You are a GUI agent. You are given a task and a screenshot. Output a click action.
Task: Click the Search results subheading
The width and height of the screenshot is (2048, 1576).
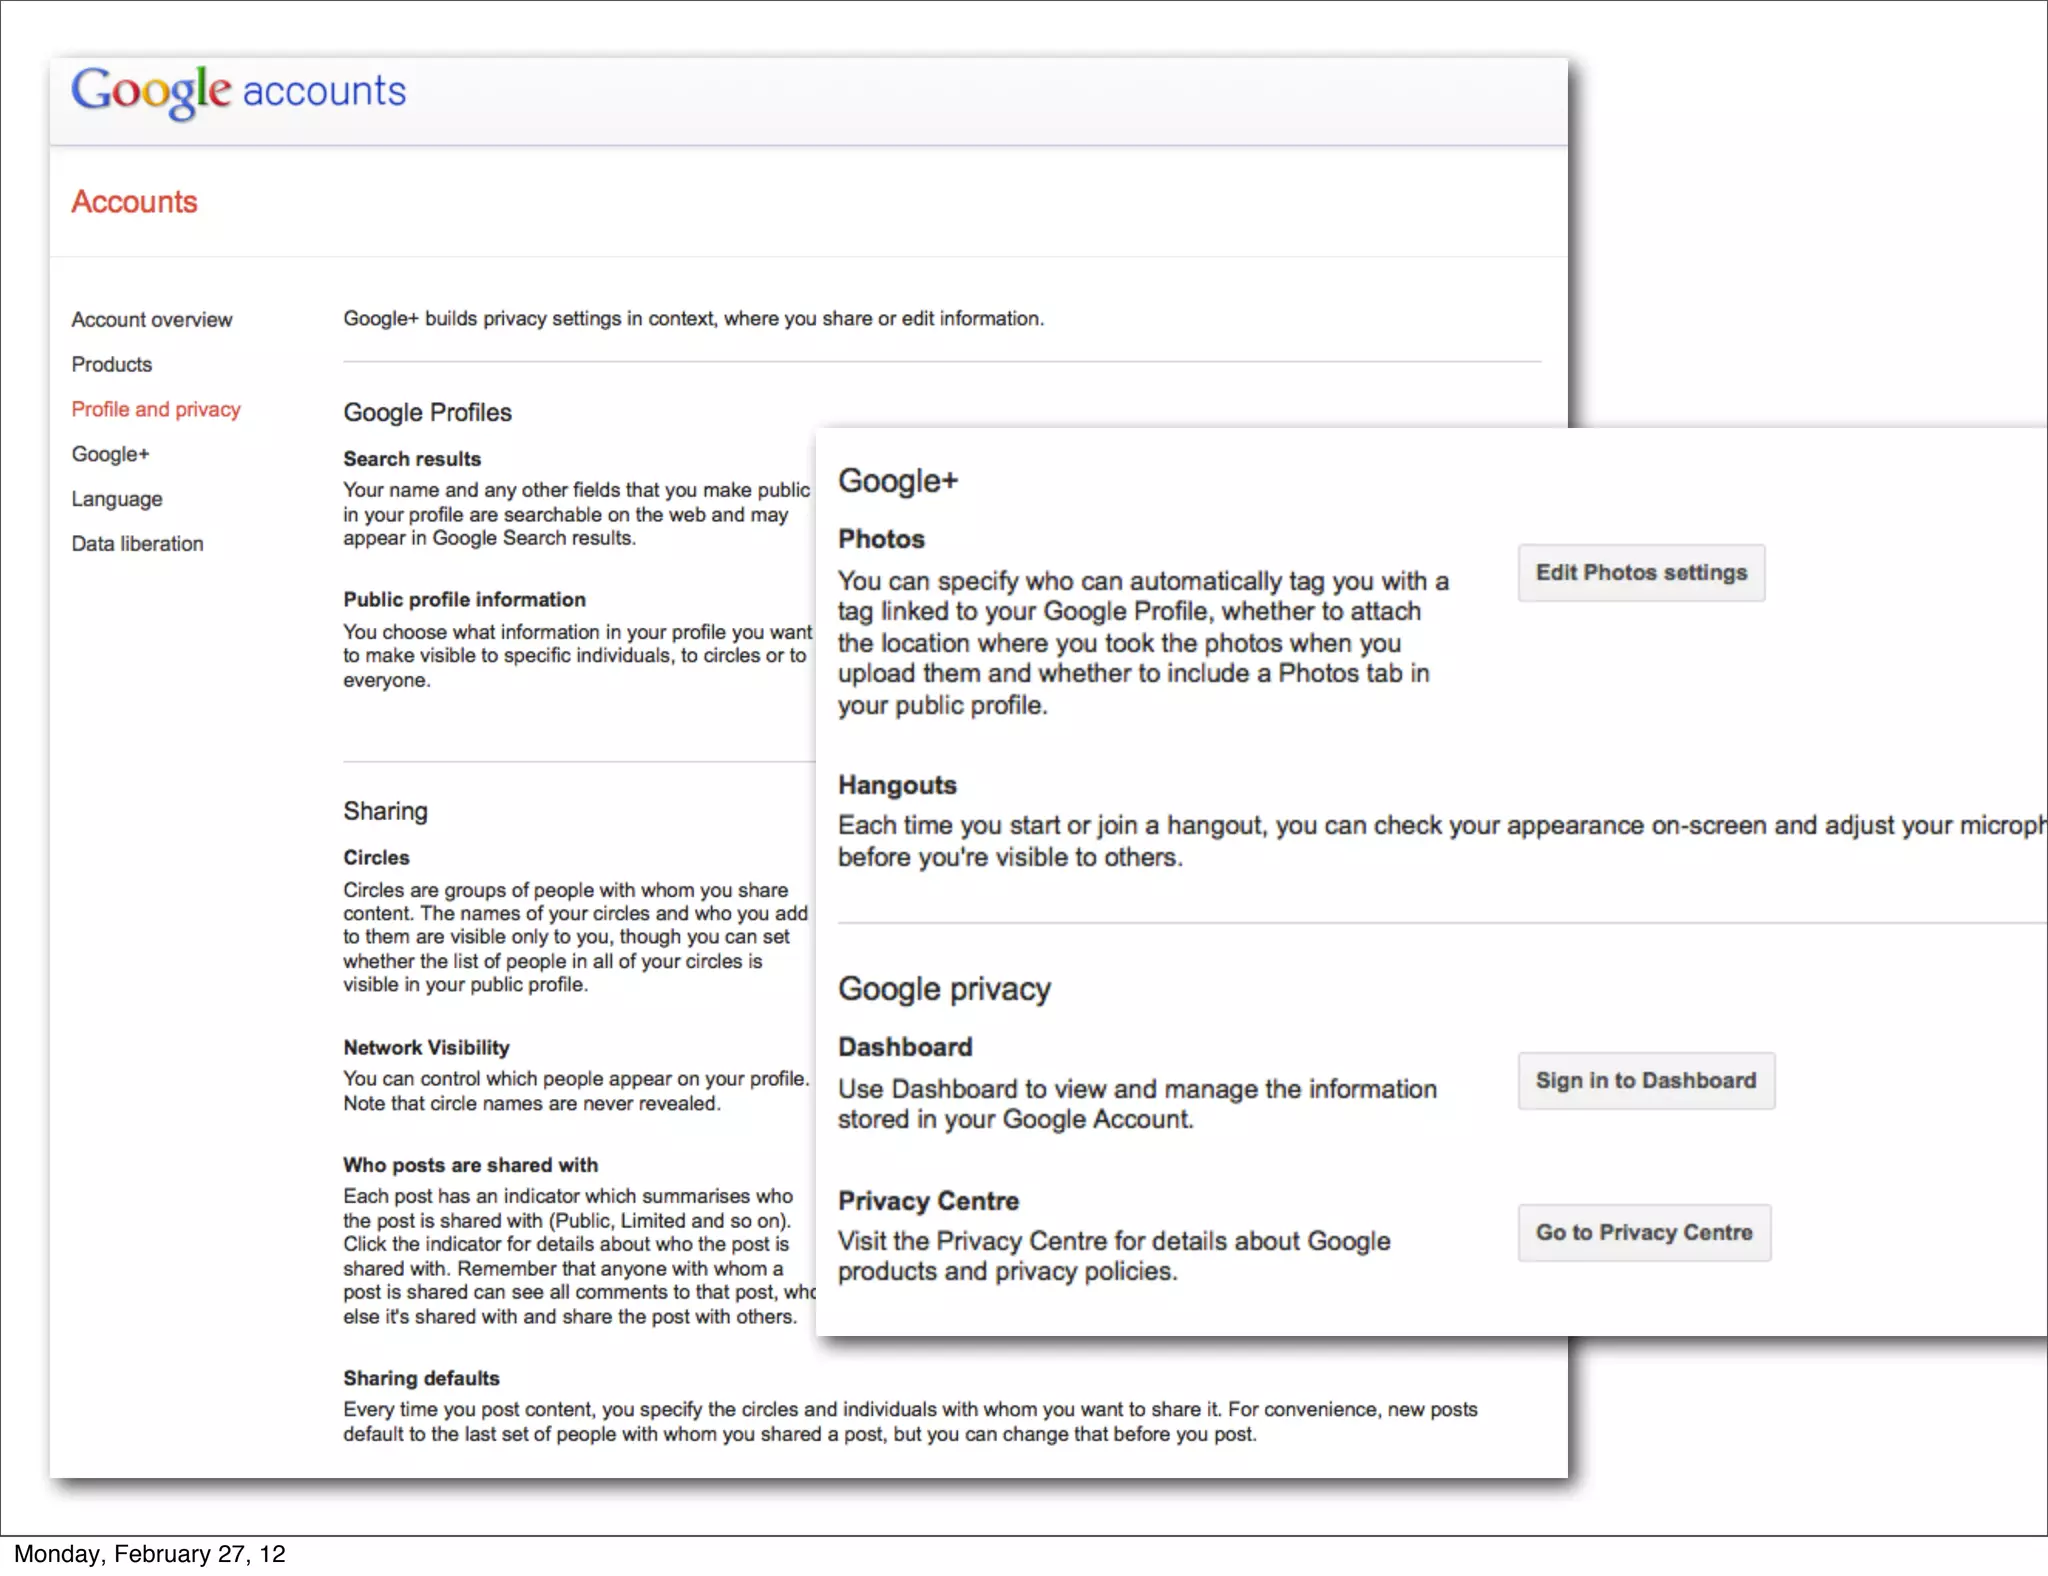412,459
